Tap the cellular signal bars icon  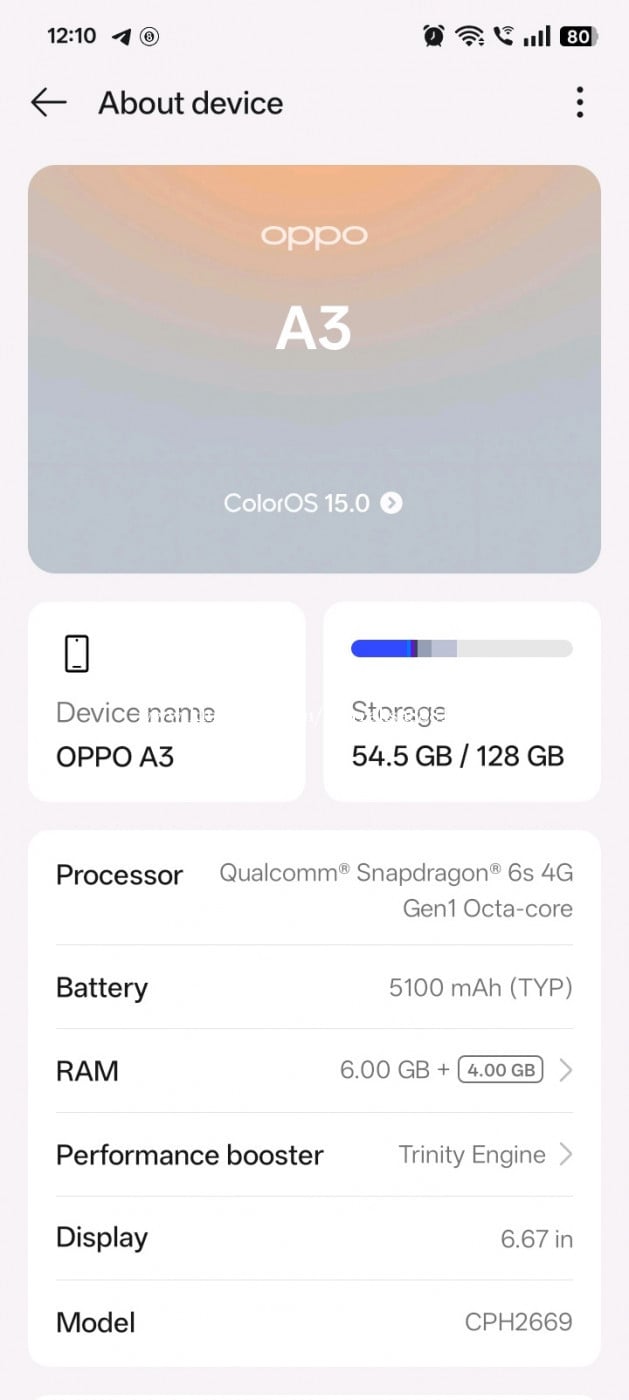(537, 36)
